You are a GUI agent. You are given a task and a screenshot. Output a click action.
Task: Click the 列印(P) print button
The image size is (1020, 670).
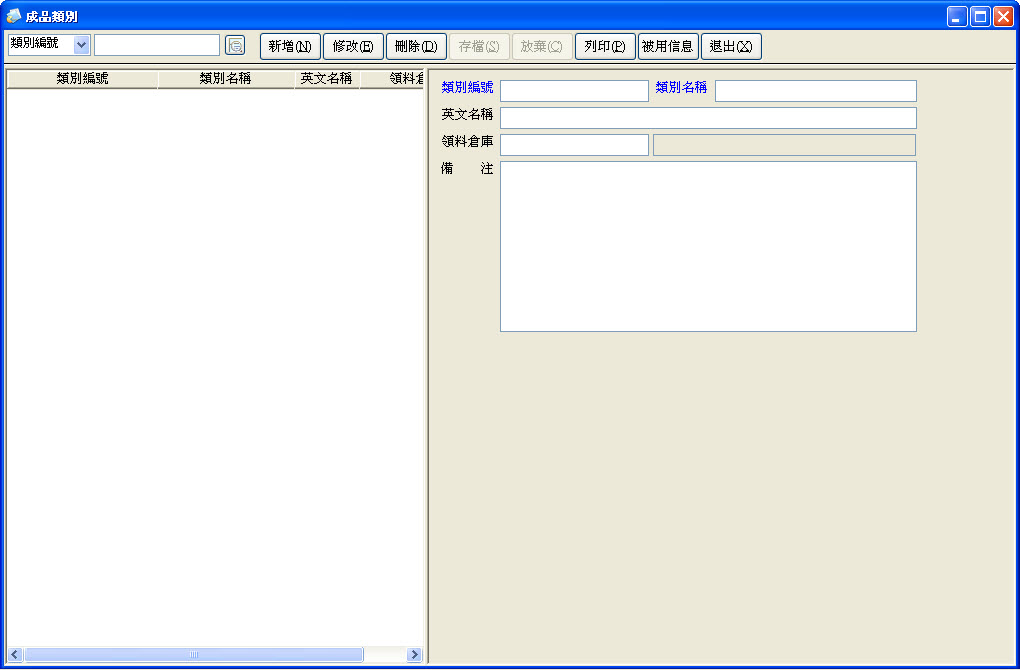coord(605,46)
